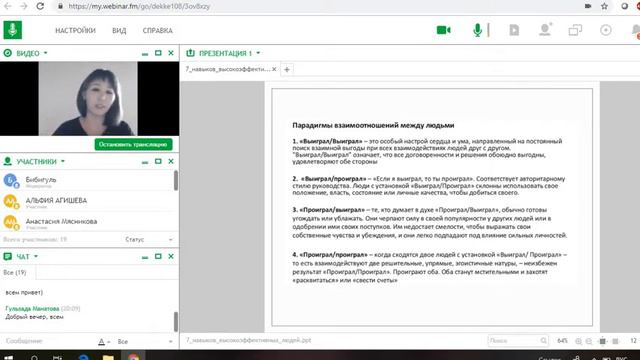Viewport: 640px width, 360px height.
Task: Open the СПРАВКА menu
Action: [x=158, y=31]
